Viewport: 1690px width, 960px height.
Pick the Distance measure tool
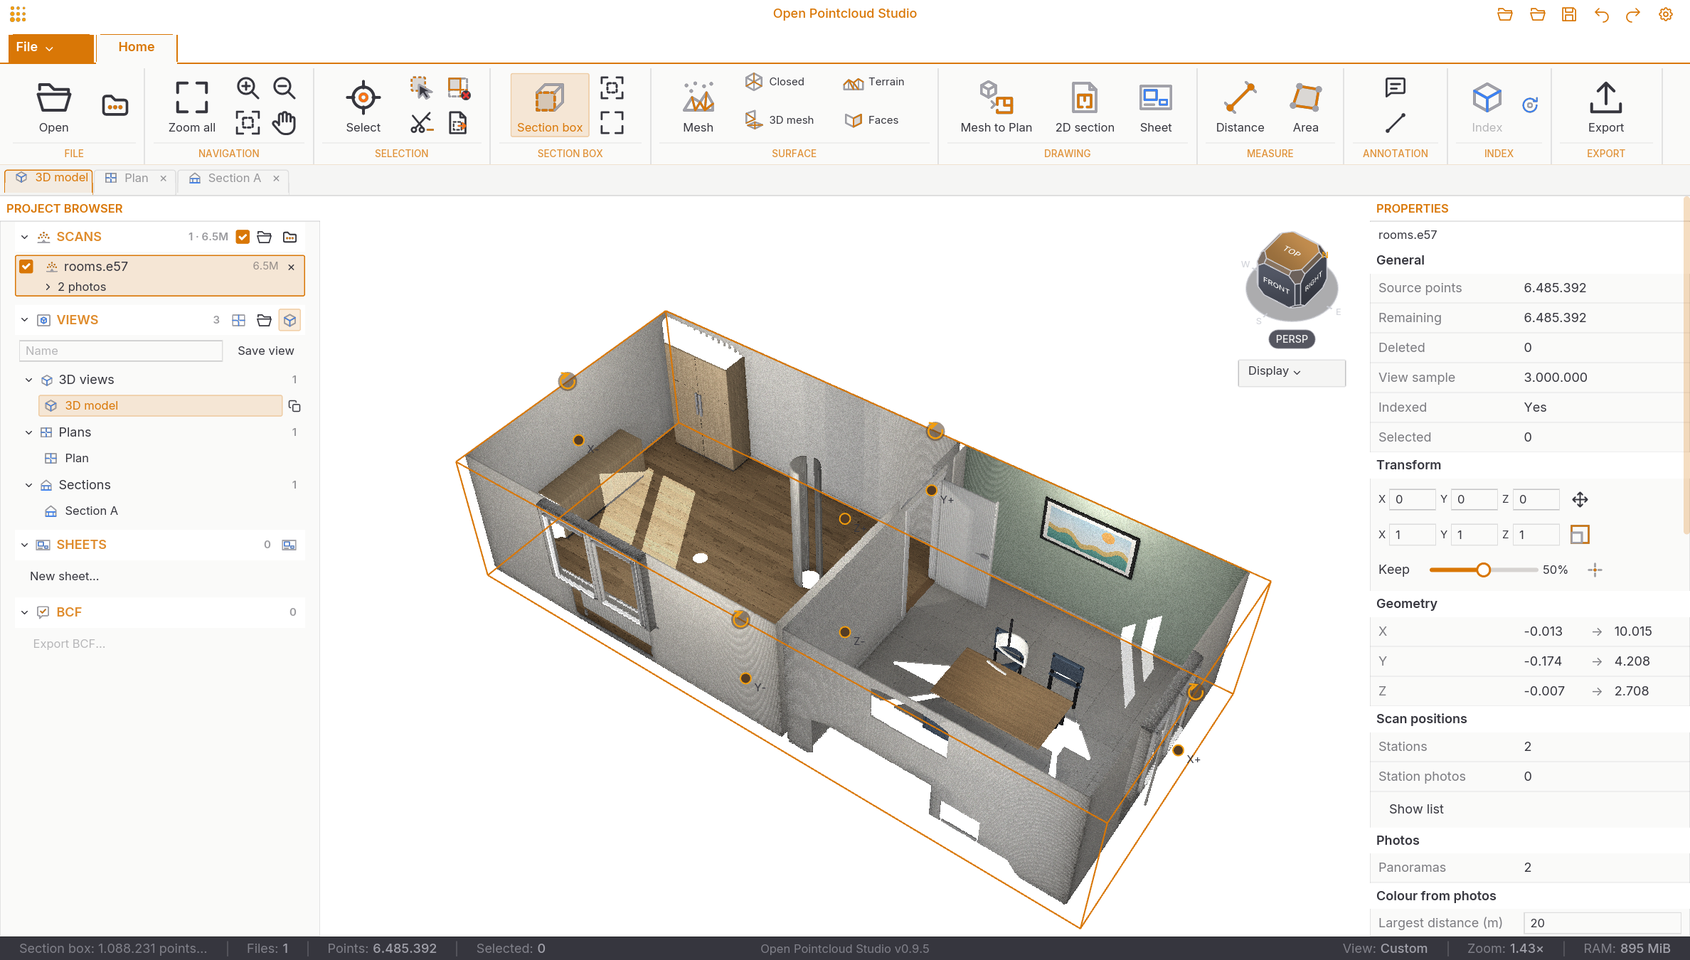(x=1240, y=106)
